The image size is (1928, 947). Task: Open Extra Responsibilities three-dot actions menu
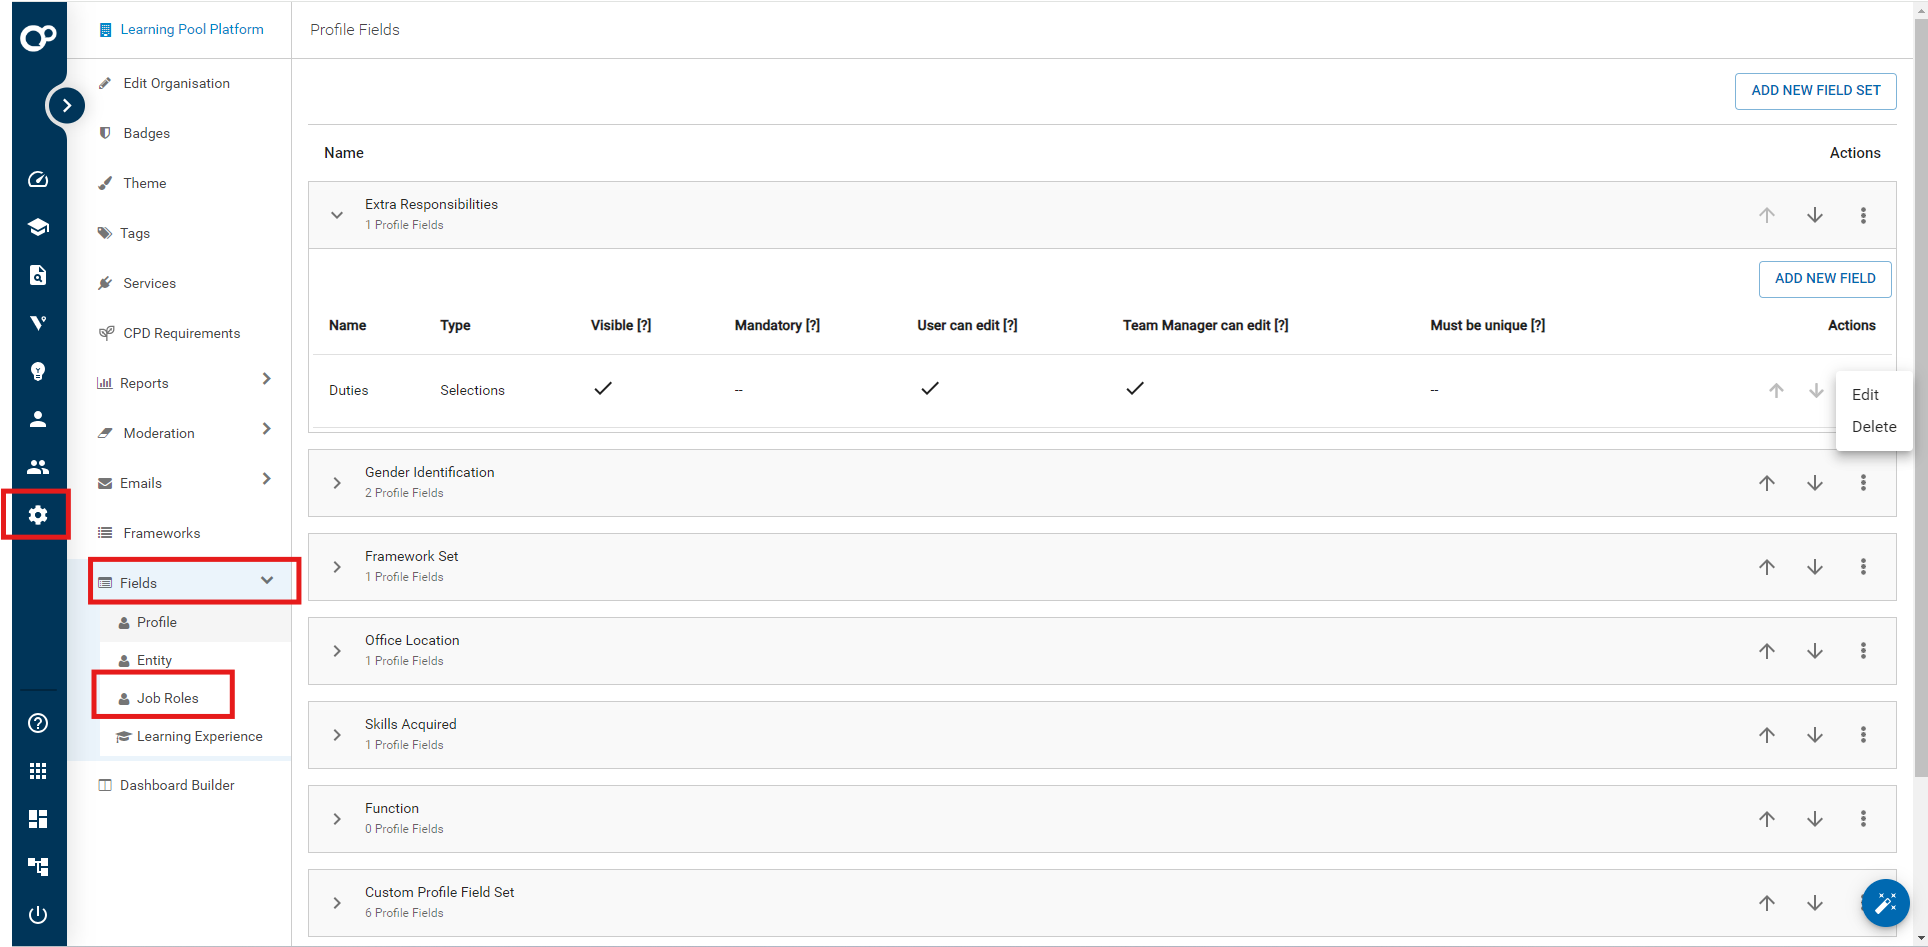pyautogui.click(x=1863, y=215)
